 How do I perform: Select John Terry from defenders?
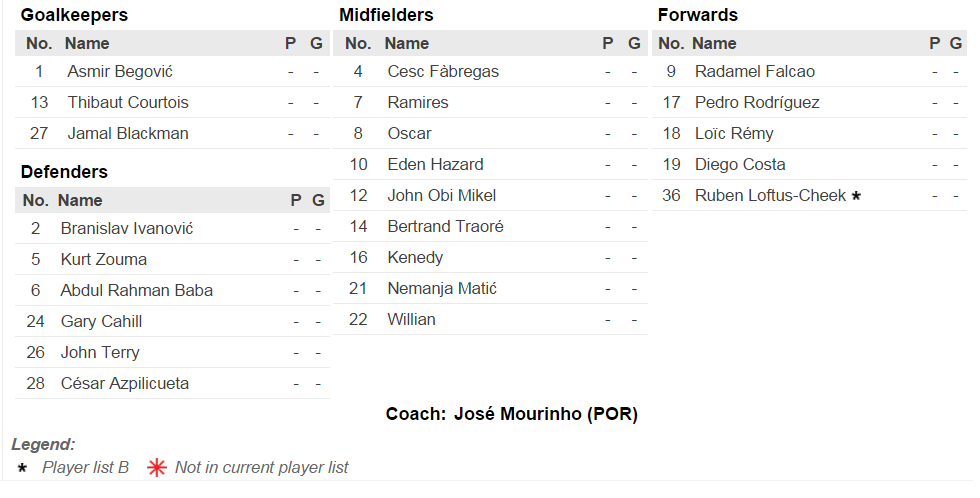pos(100,353)
